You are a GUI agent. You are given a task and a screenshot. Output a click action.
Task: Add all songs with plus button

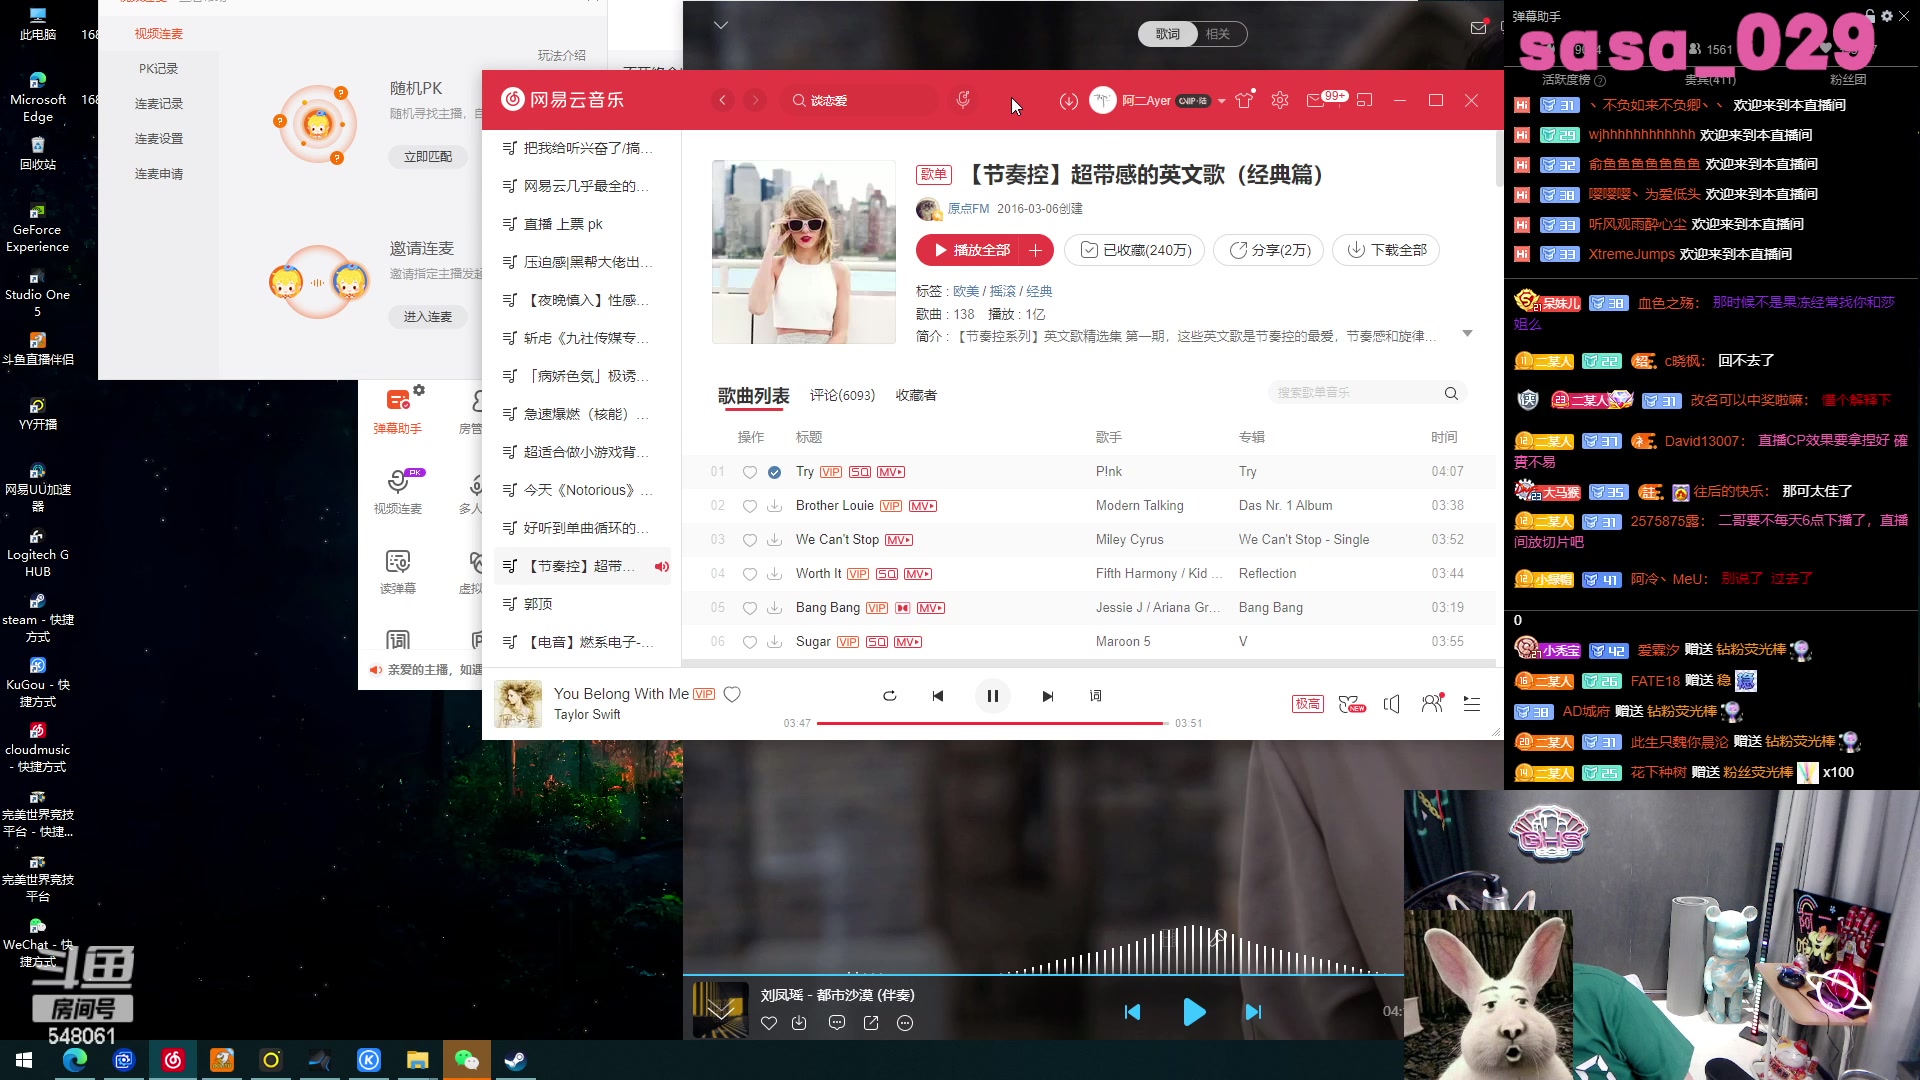[1036, 250]
